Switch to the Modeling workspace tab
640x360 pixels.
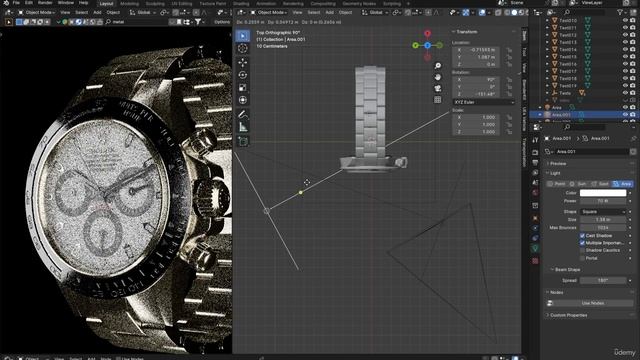[129, 3]
